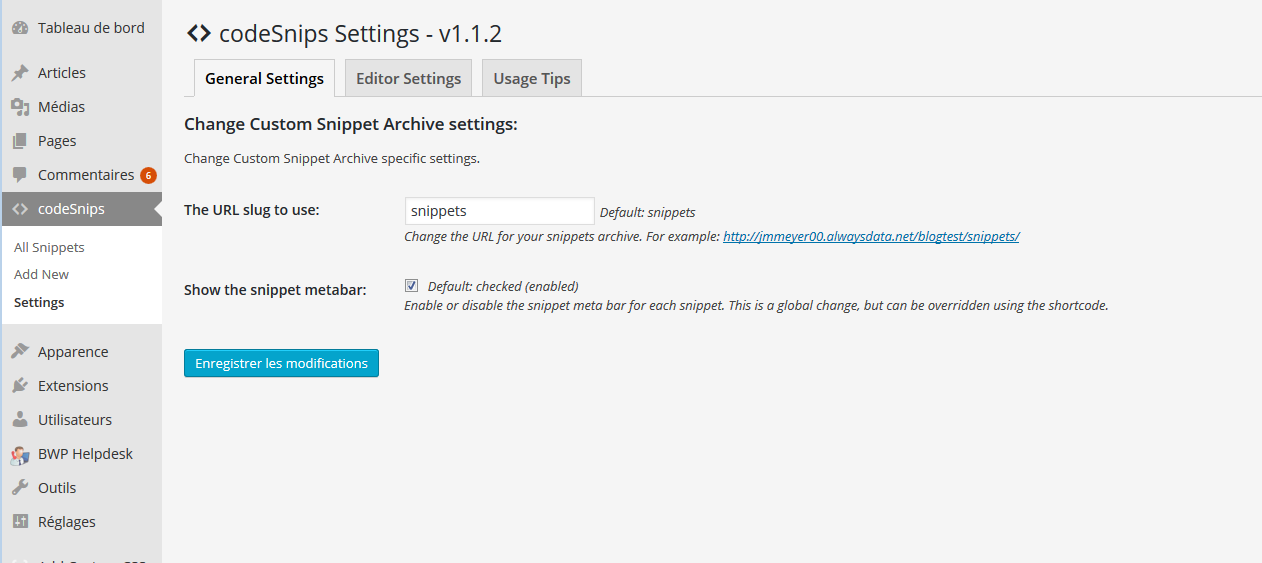Open the Réglages menu label
Image resolution: width=1262 pixels, height=563 pixels.
tap(67, 522)
